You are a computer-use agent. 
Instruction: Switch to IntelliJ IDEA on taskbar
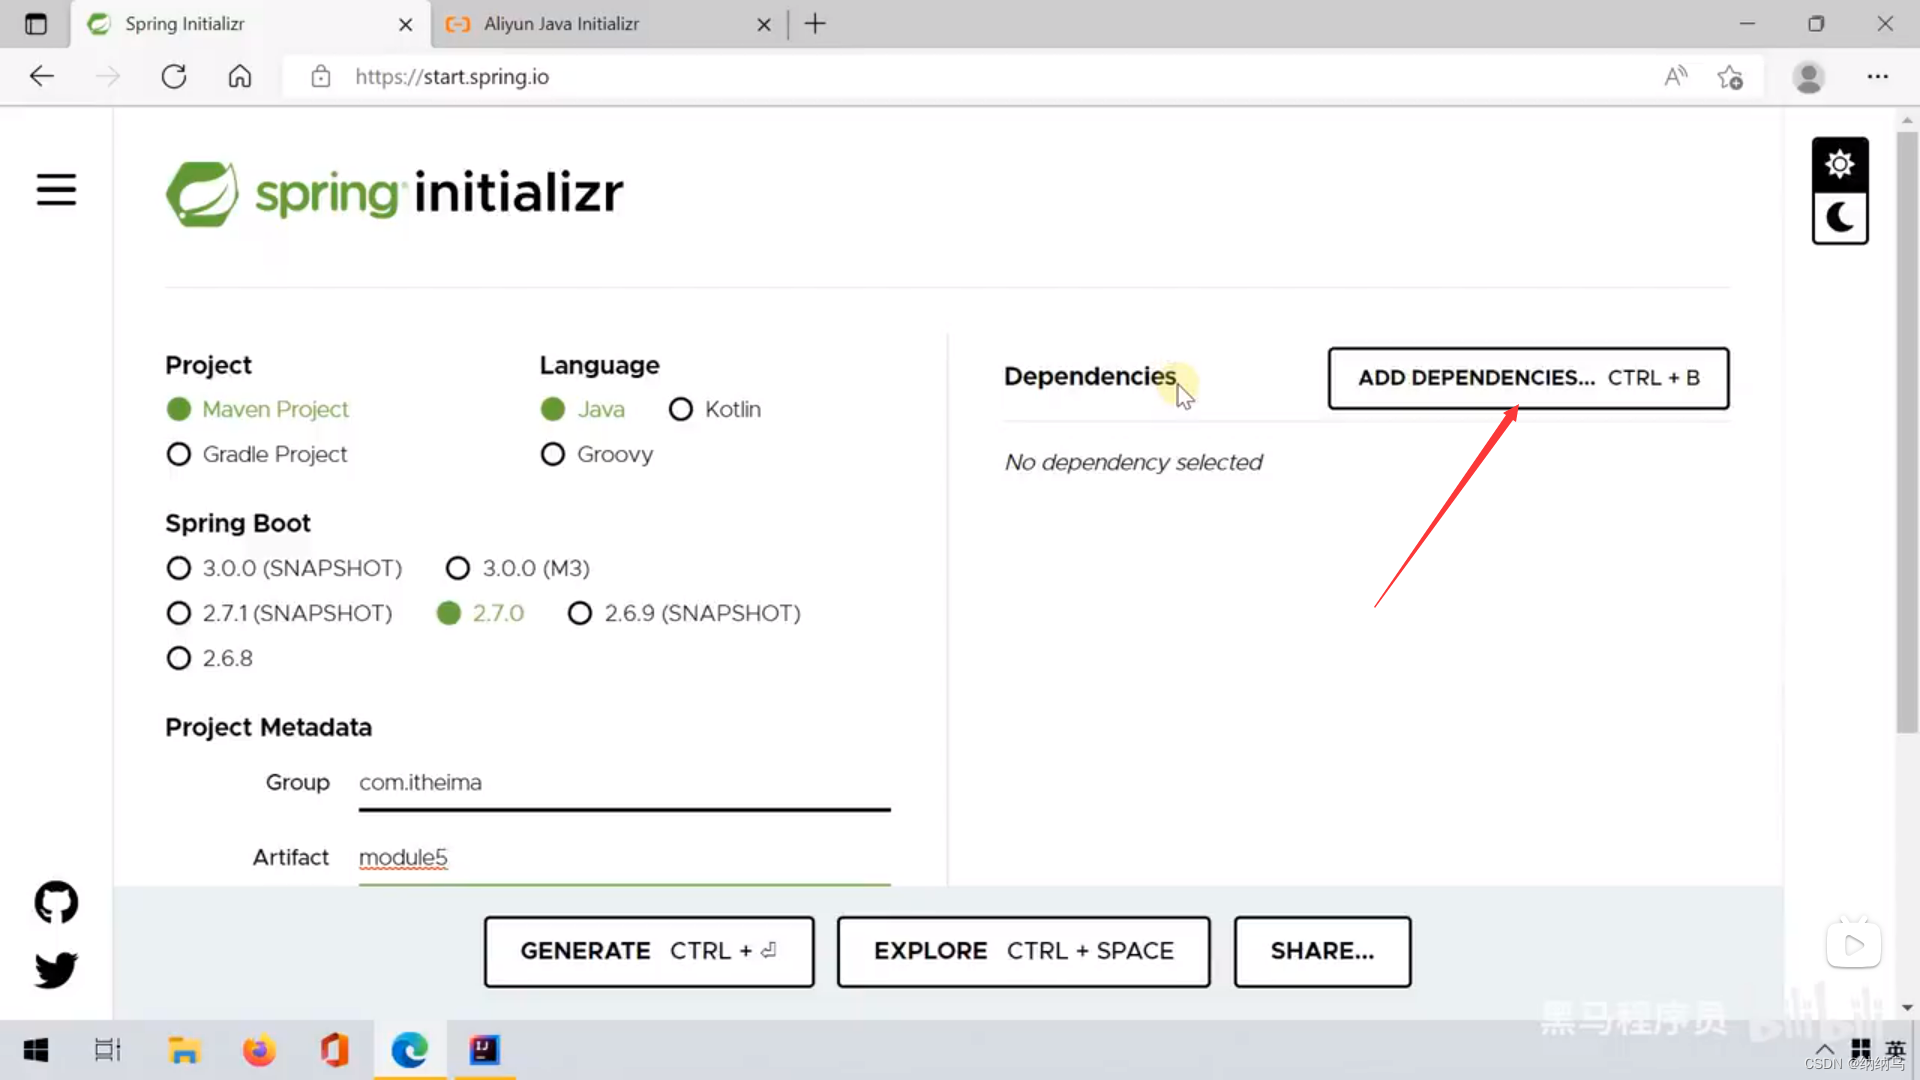coord(485,1050)
